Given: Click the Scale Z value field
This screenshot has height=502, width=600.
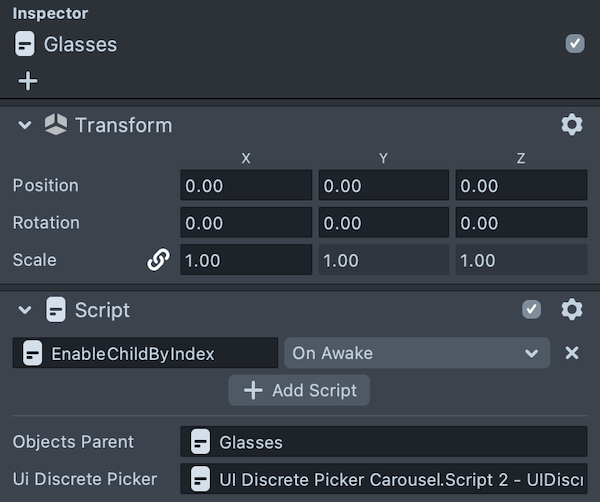Looking at the screenshot, I should point(521,260).
